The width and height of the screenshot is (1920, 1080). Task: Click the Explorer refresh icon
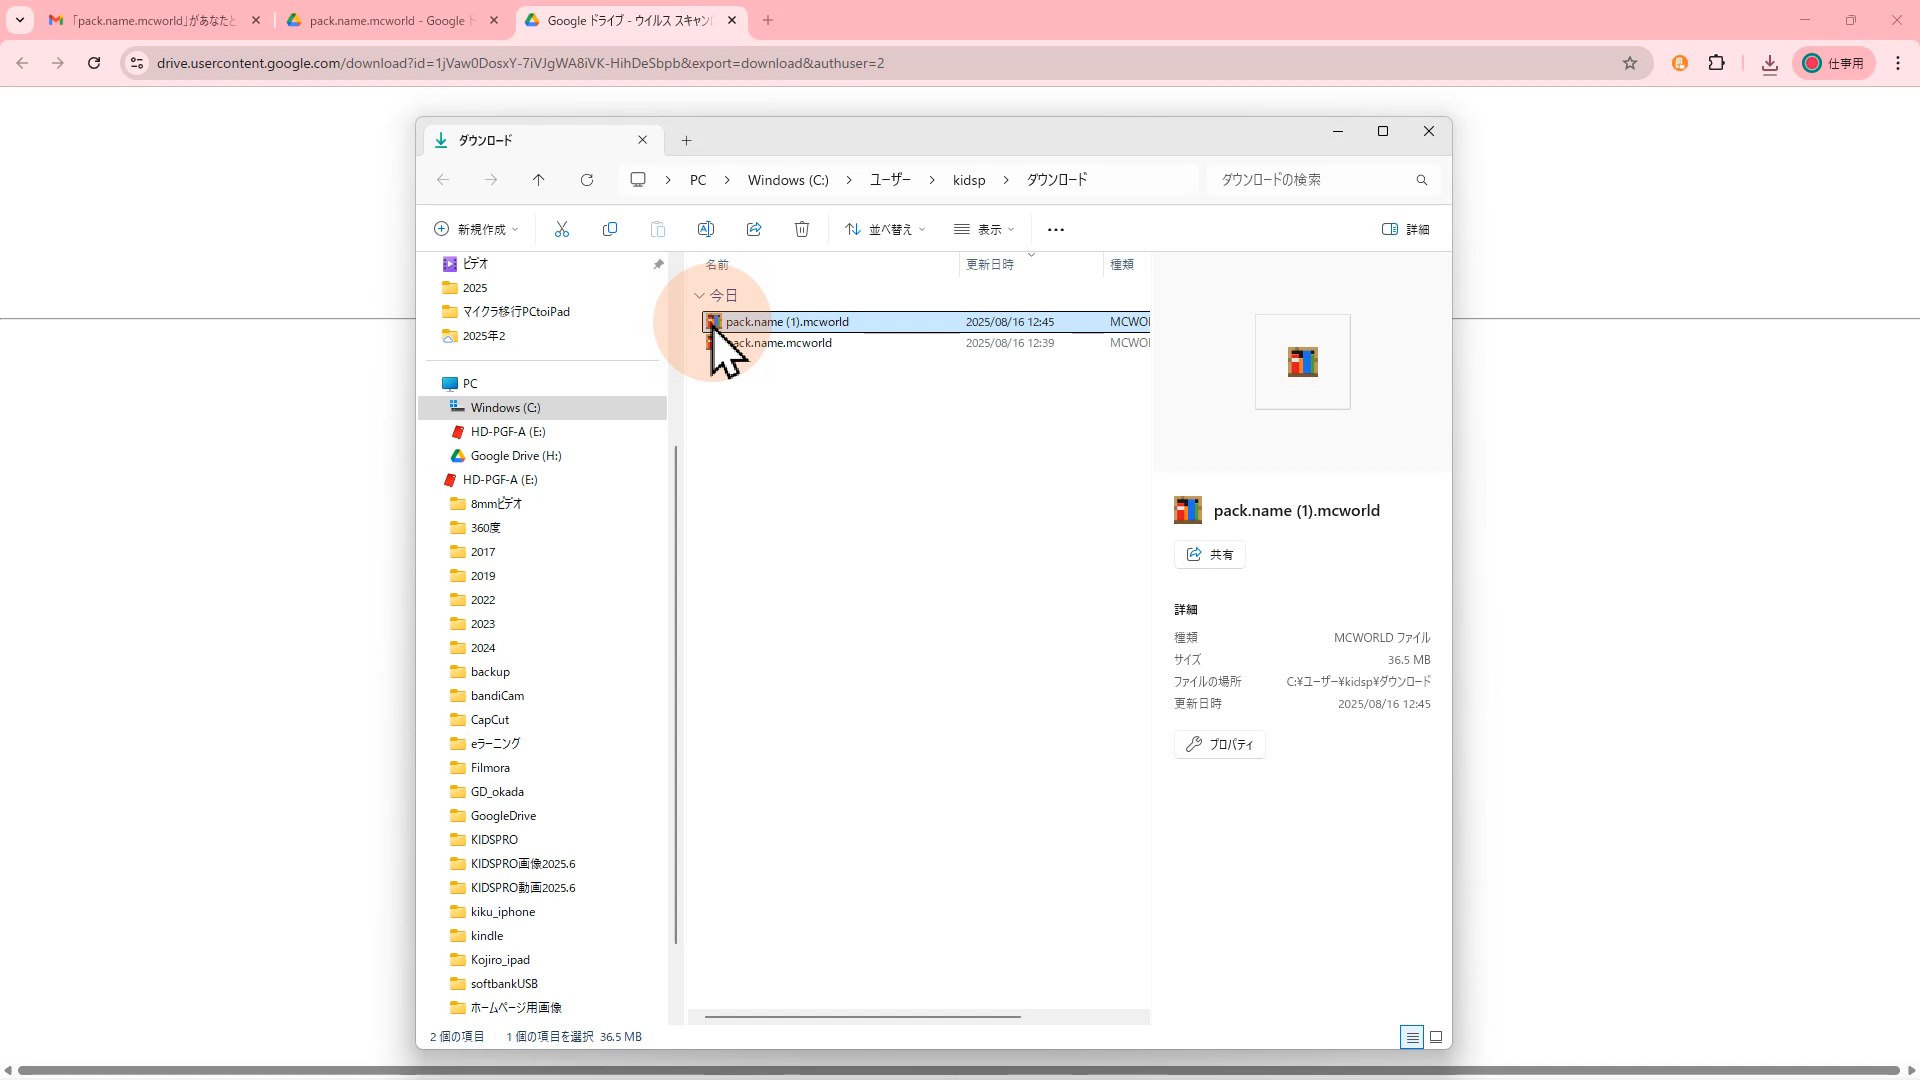click(x=587, y=180)
